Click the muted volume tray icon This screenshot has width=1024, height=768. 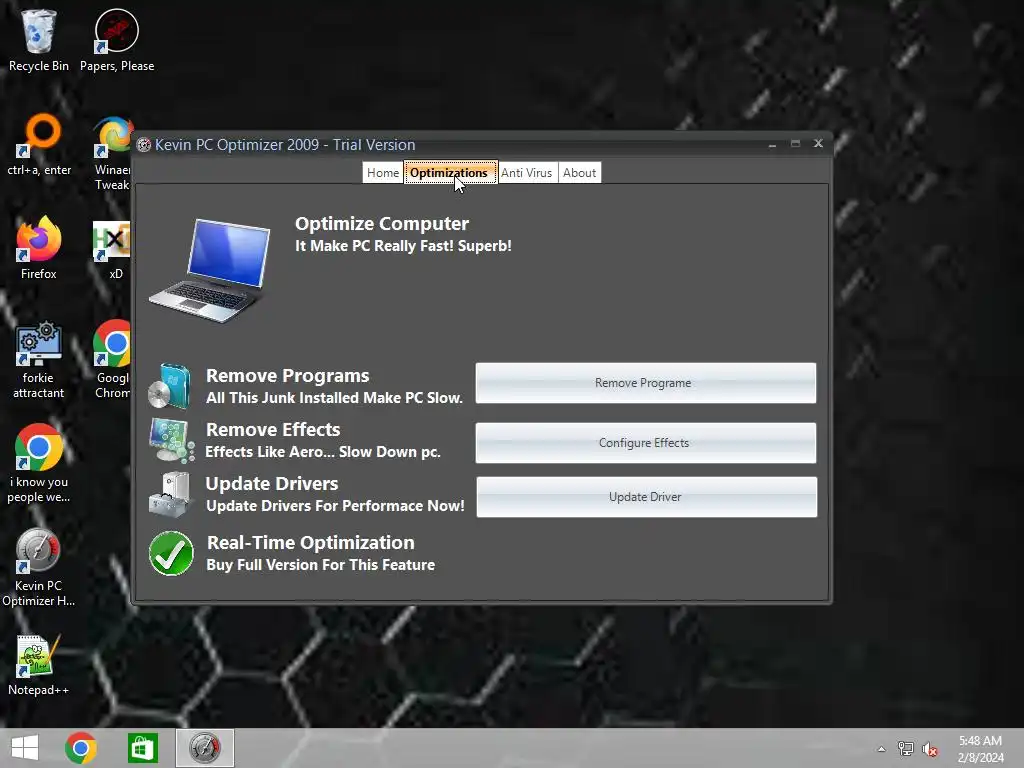[x=930, y=749]
